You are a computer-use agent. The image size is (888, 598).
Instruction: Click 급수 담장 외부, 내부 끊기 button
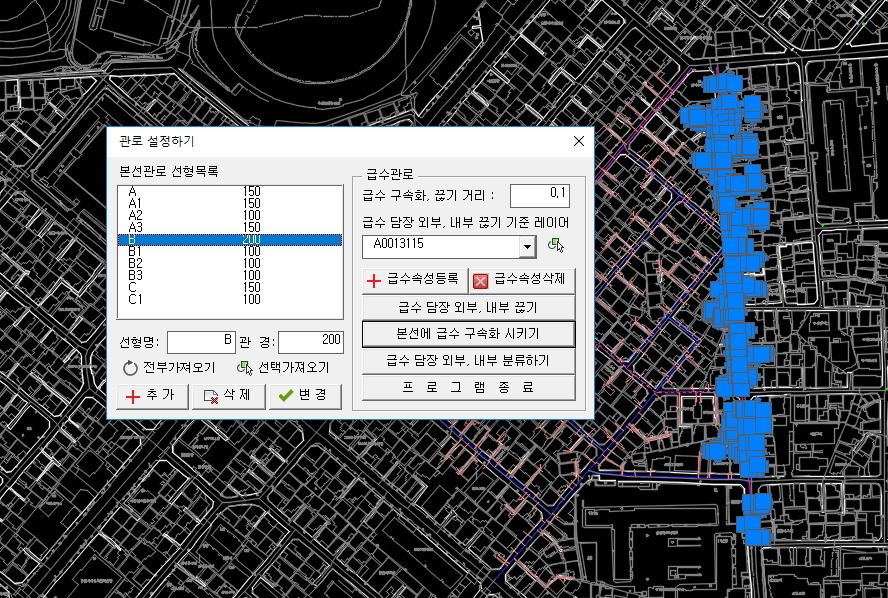tap(468, 307)
